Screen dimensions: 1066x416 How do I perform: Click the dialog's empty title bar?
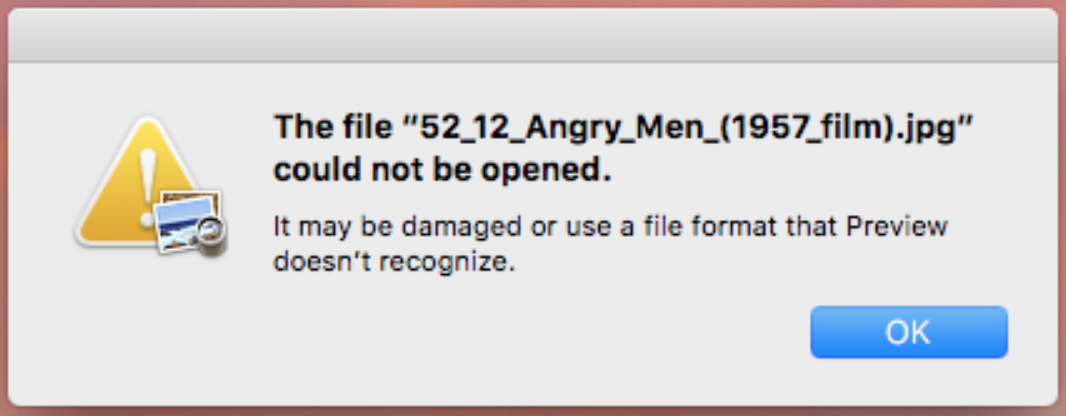point(532,35)
